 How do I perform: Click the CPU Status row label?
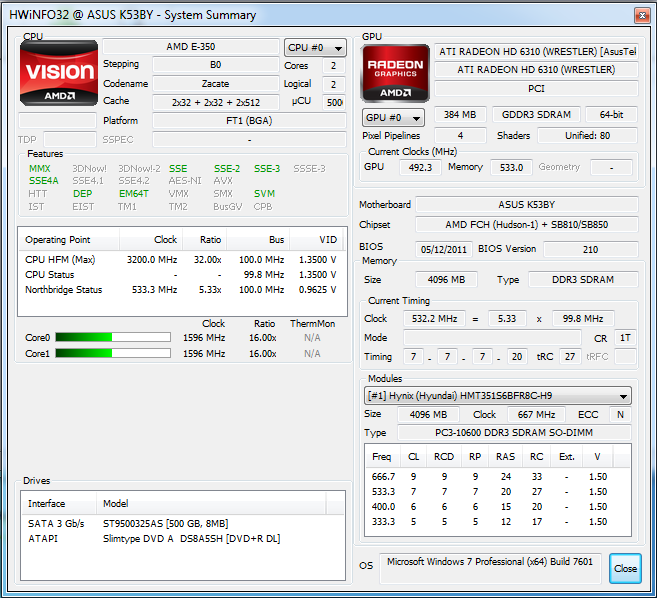pos(49,275)
